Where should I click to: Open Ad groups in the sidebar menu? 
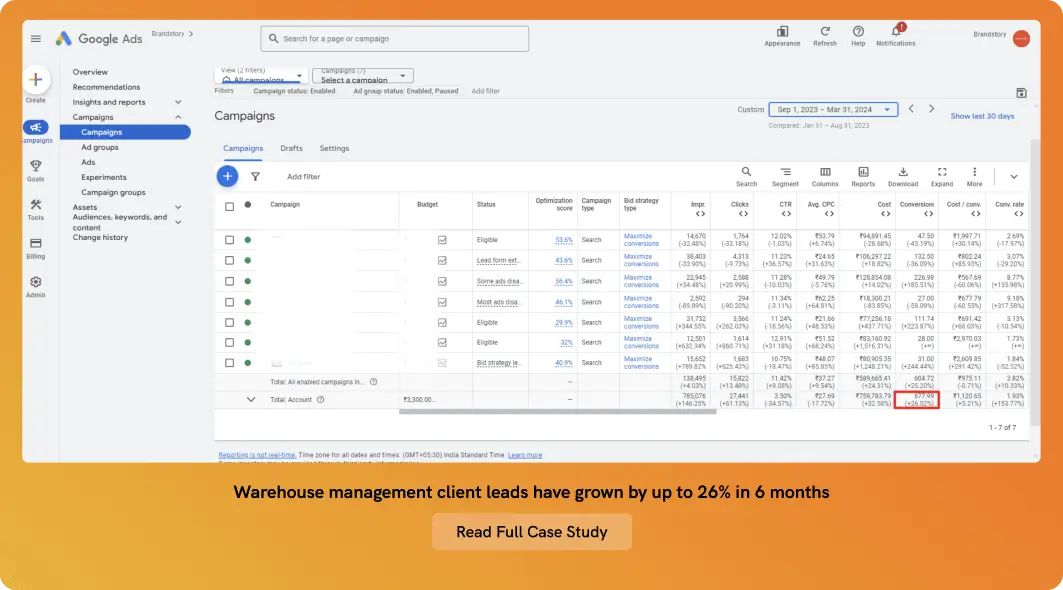point(100,147)
